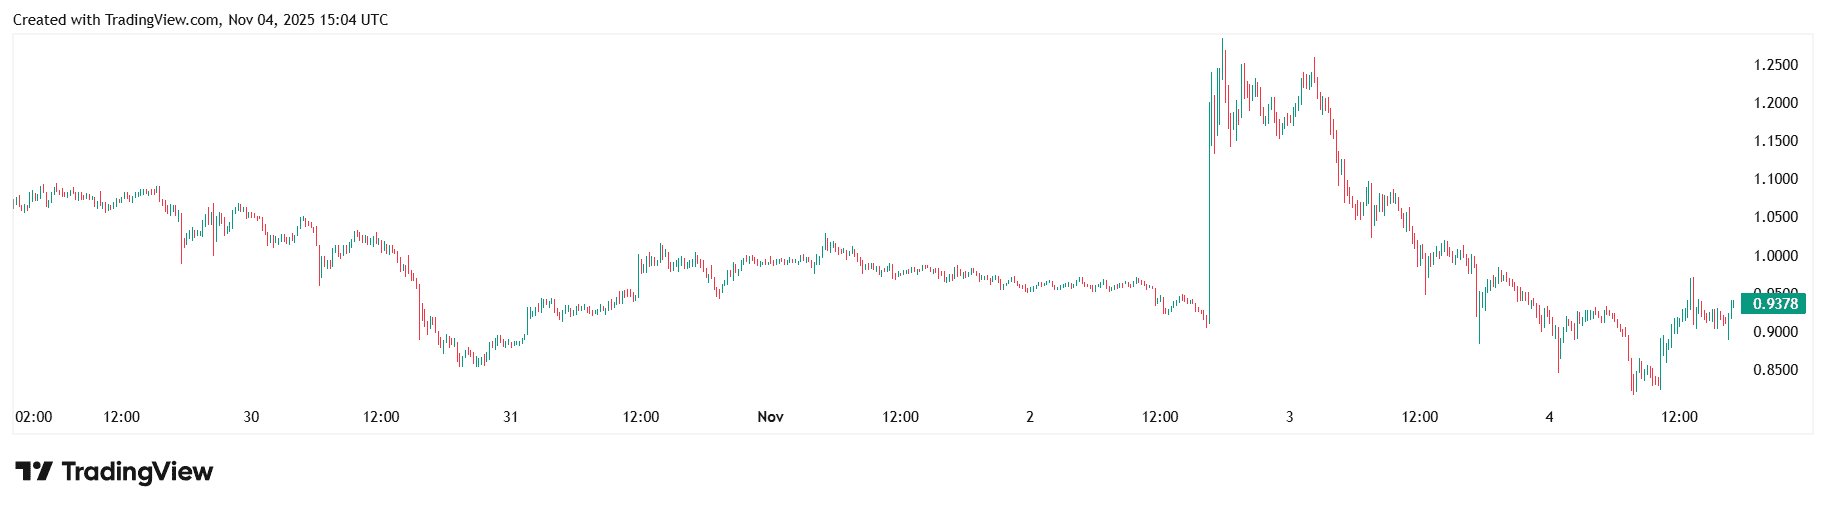The image size is (1826, 509).
Task: Select the 1.0500 price scale label
Action: (x=1775, y=217)
